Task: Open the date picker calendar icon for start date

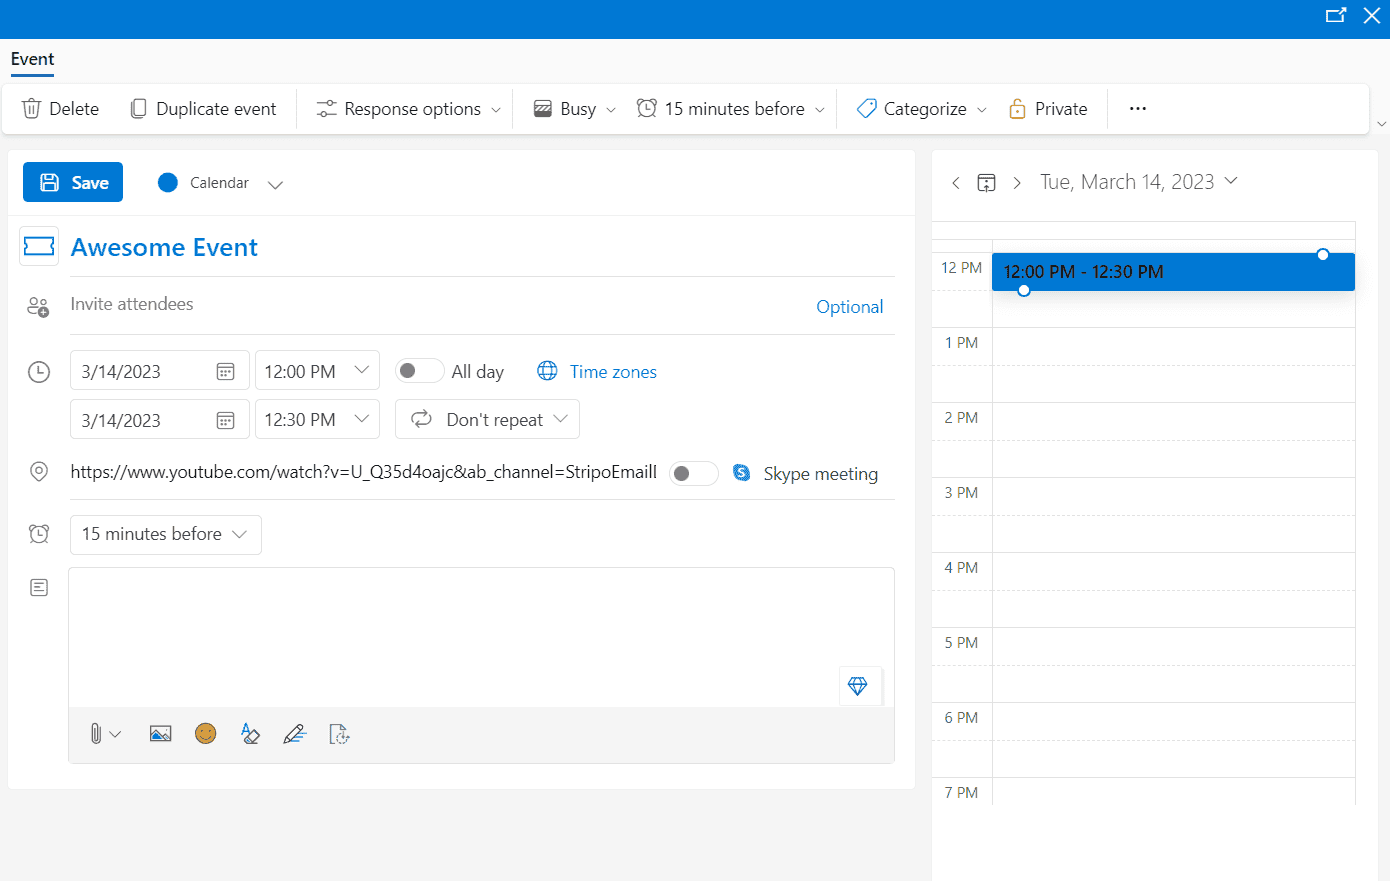Action: [x=225, y=370]
